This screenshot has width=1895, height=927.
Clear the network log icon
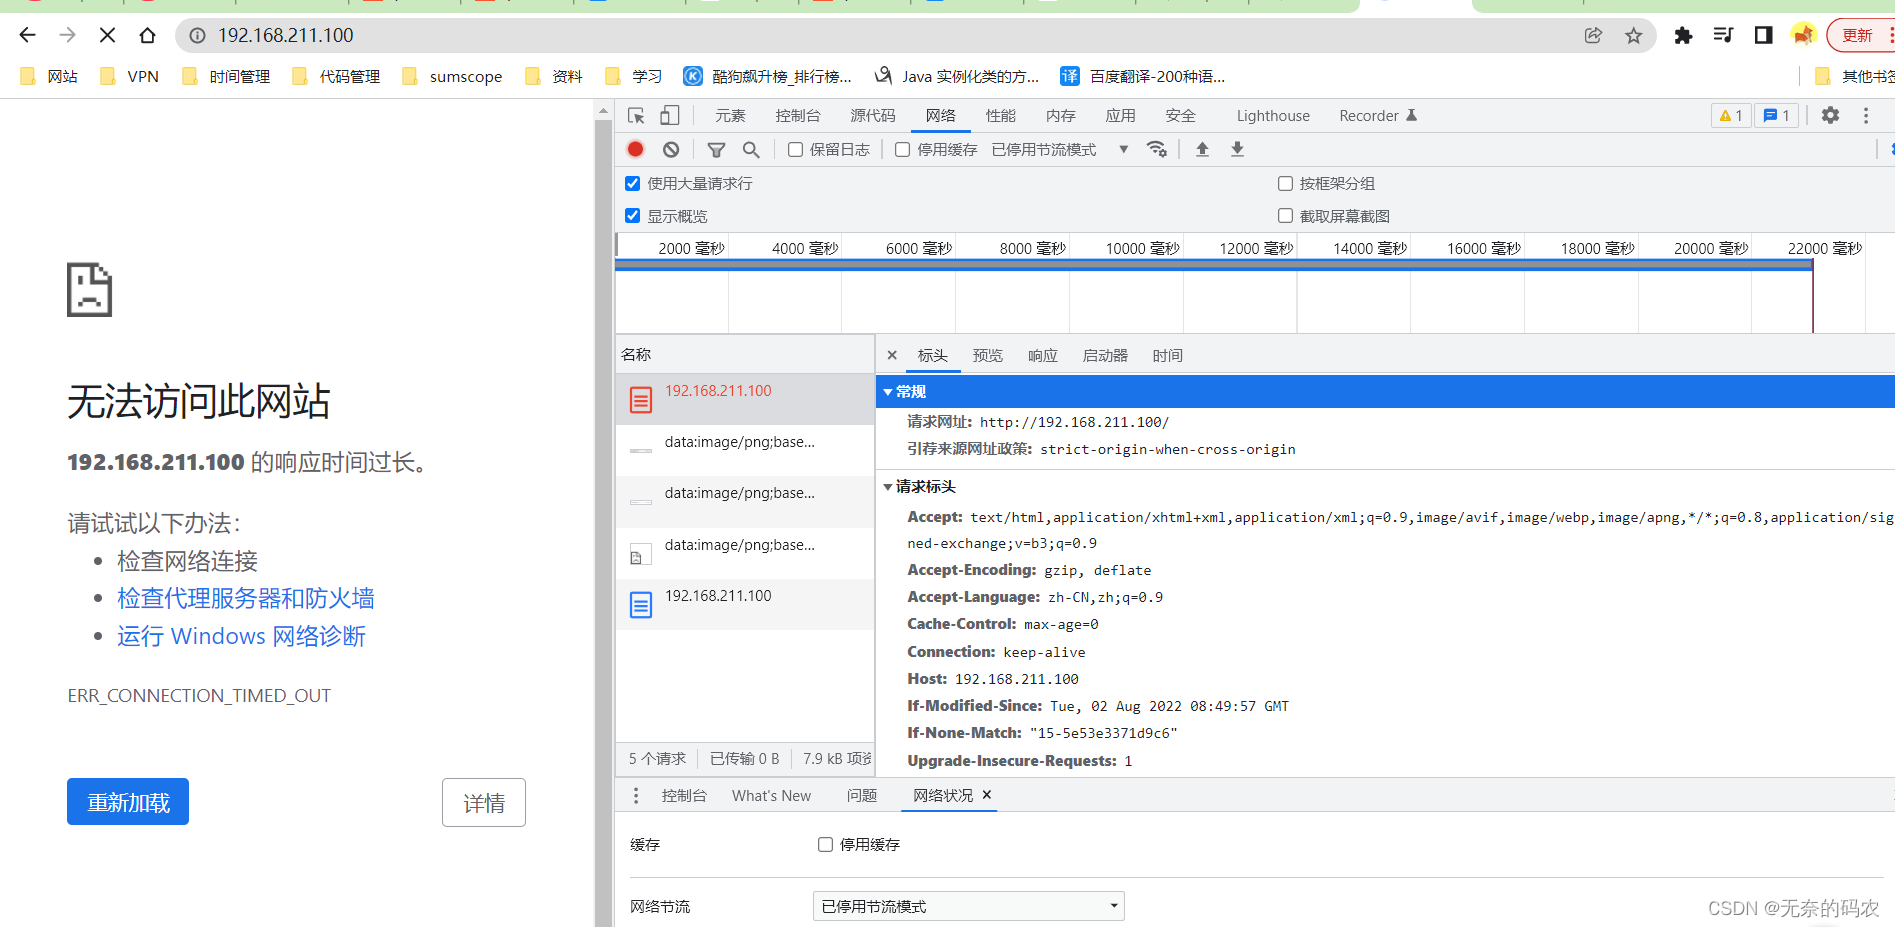coord(671,149)
